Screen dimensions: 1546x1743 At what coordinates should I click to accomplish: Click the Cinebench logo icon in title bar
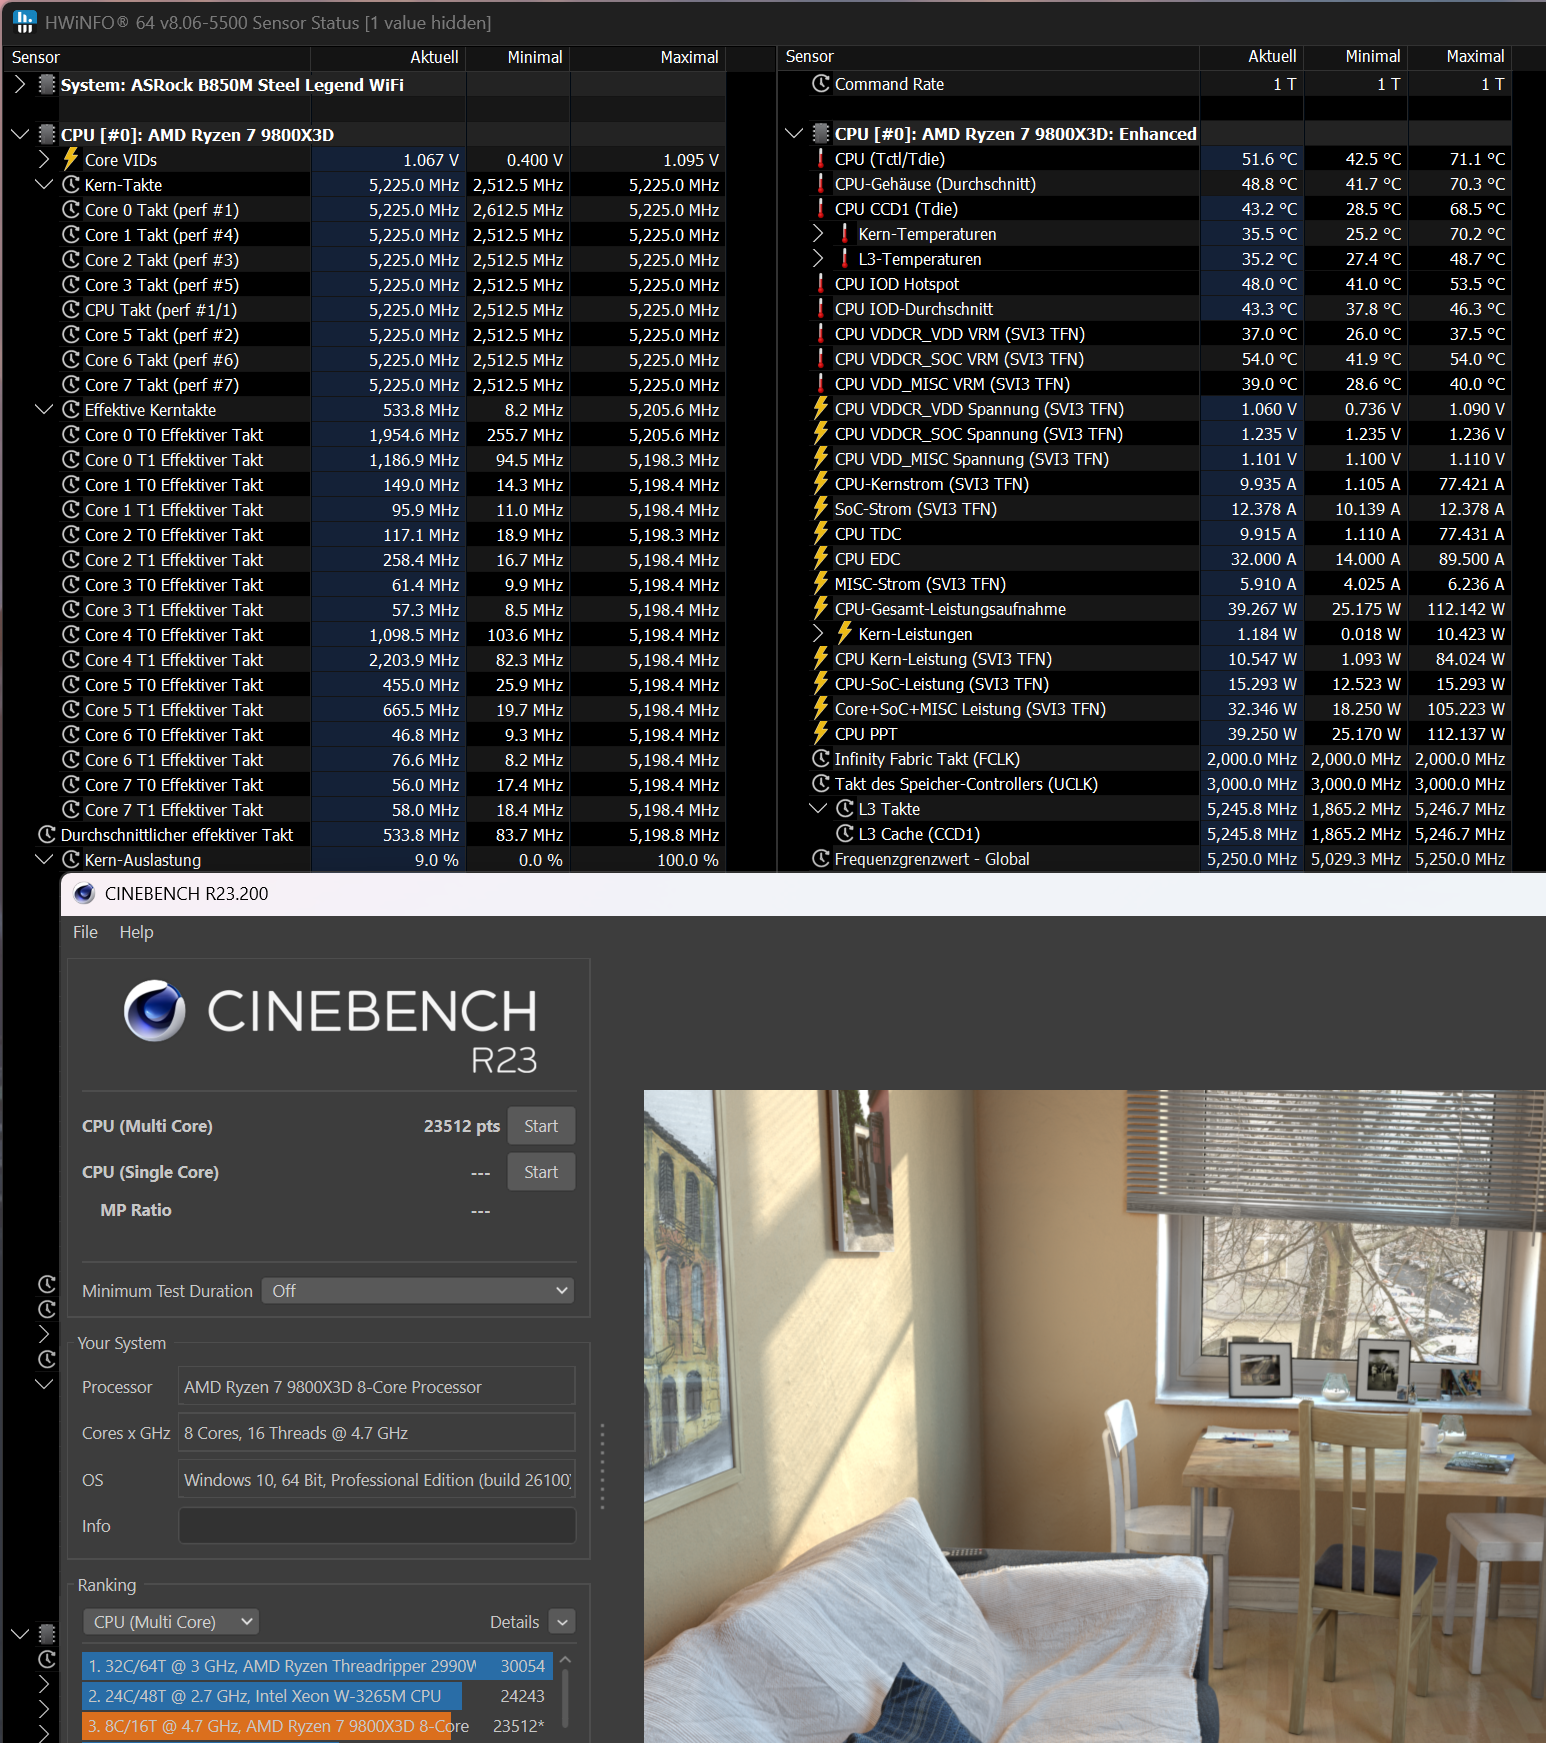point(85,893)
